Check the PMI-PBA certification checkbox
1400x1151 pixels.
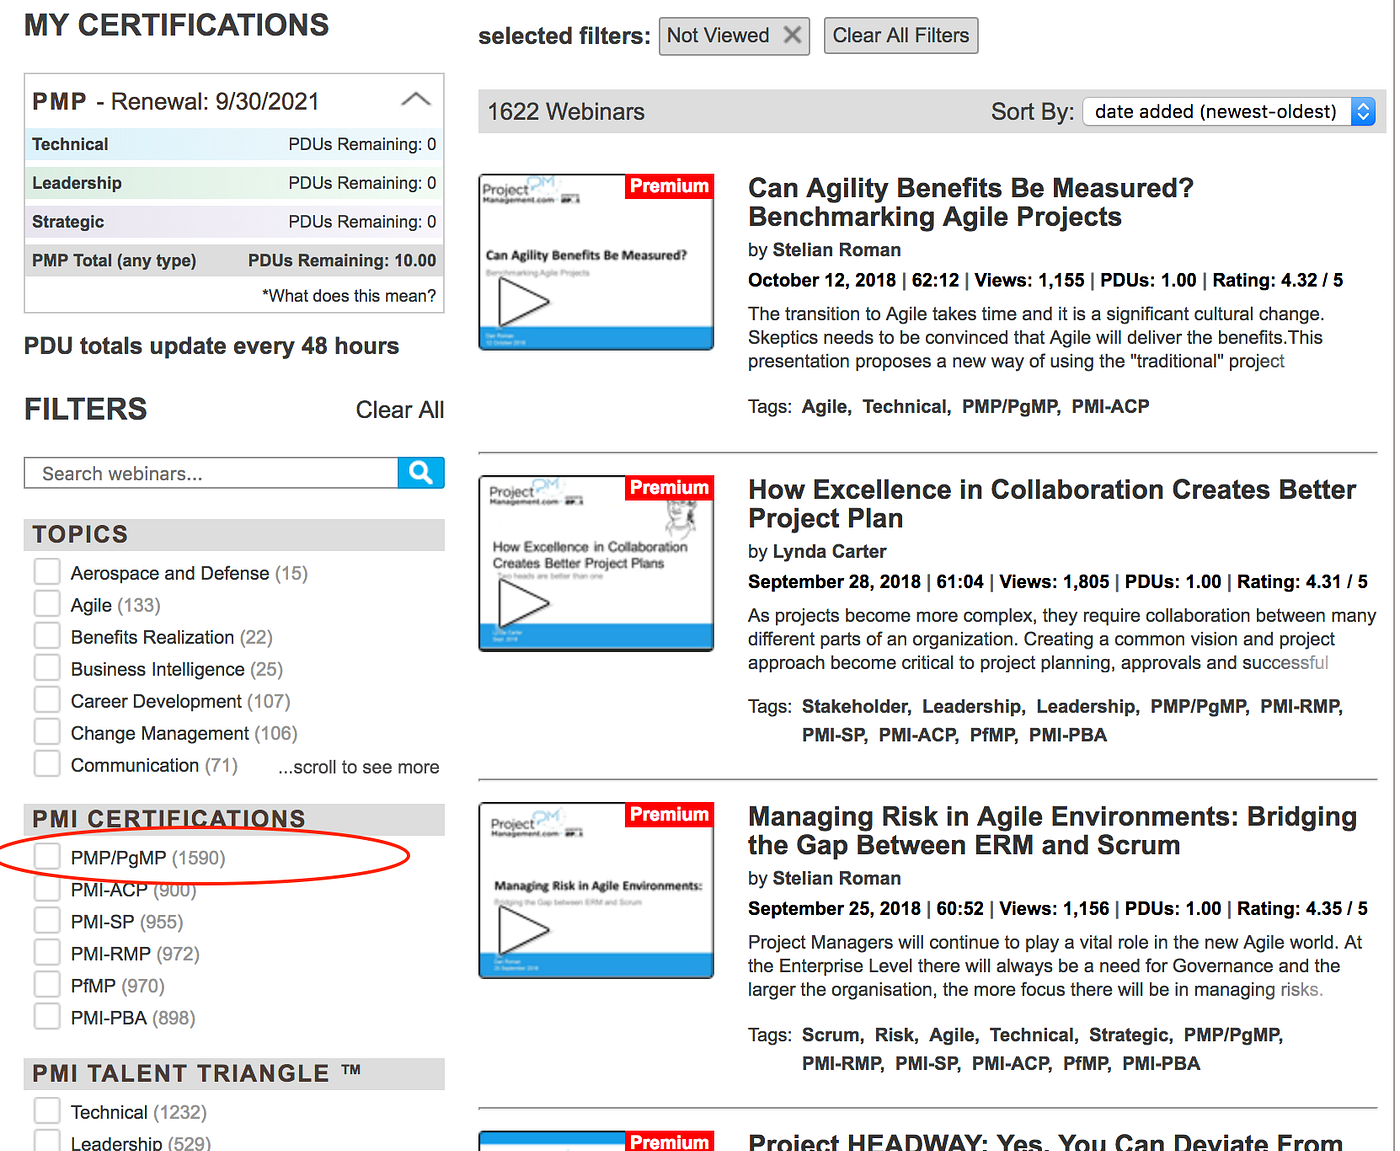point(47,1017)
